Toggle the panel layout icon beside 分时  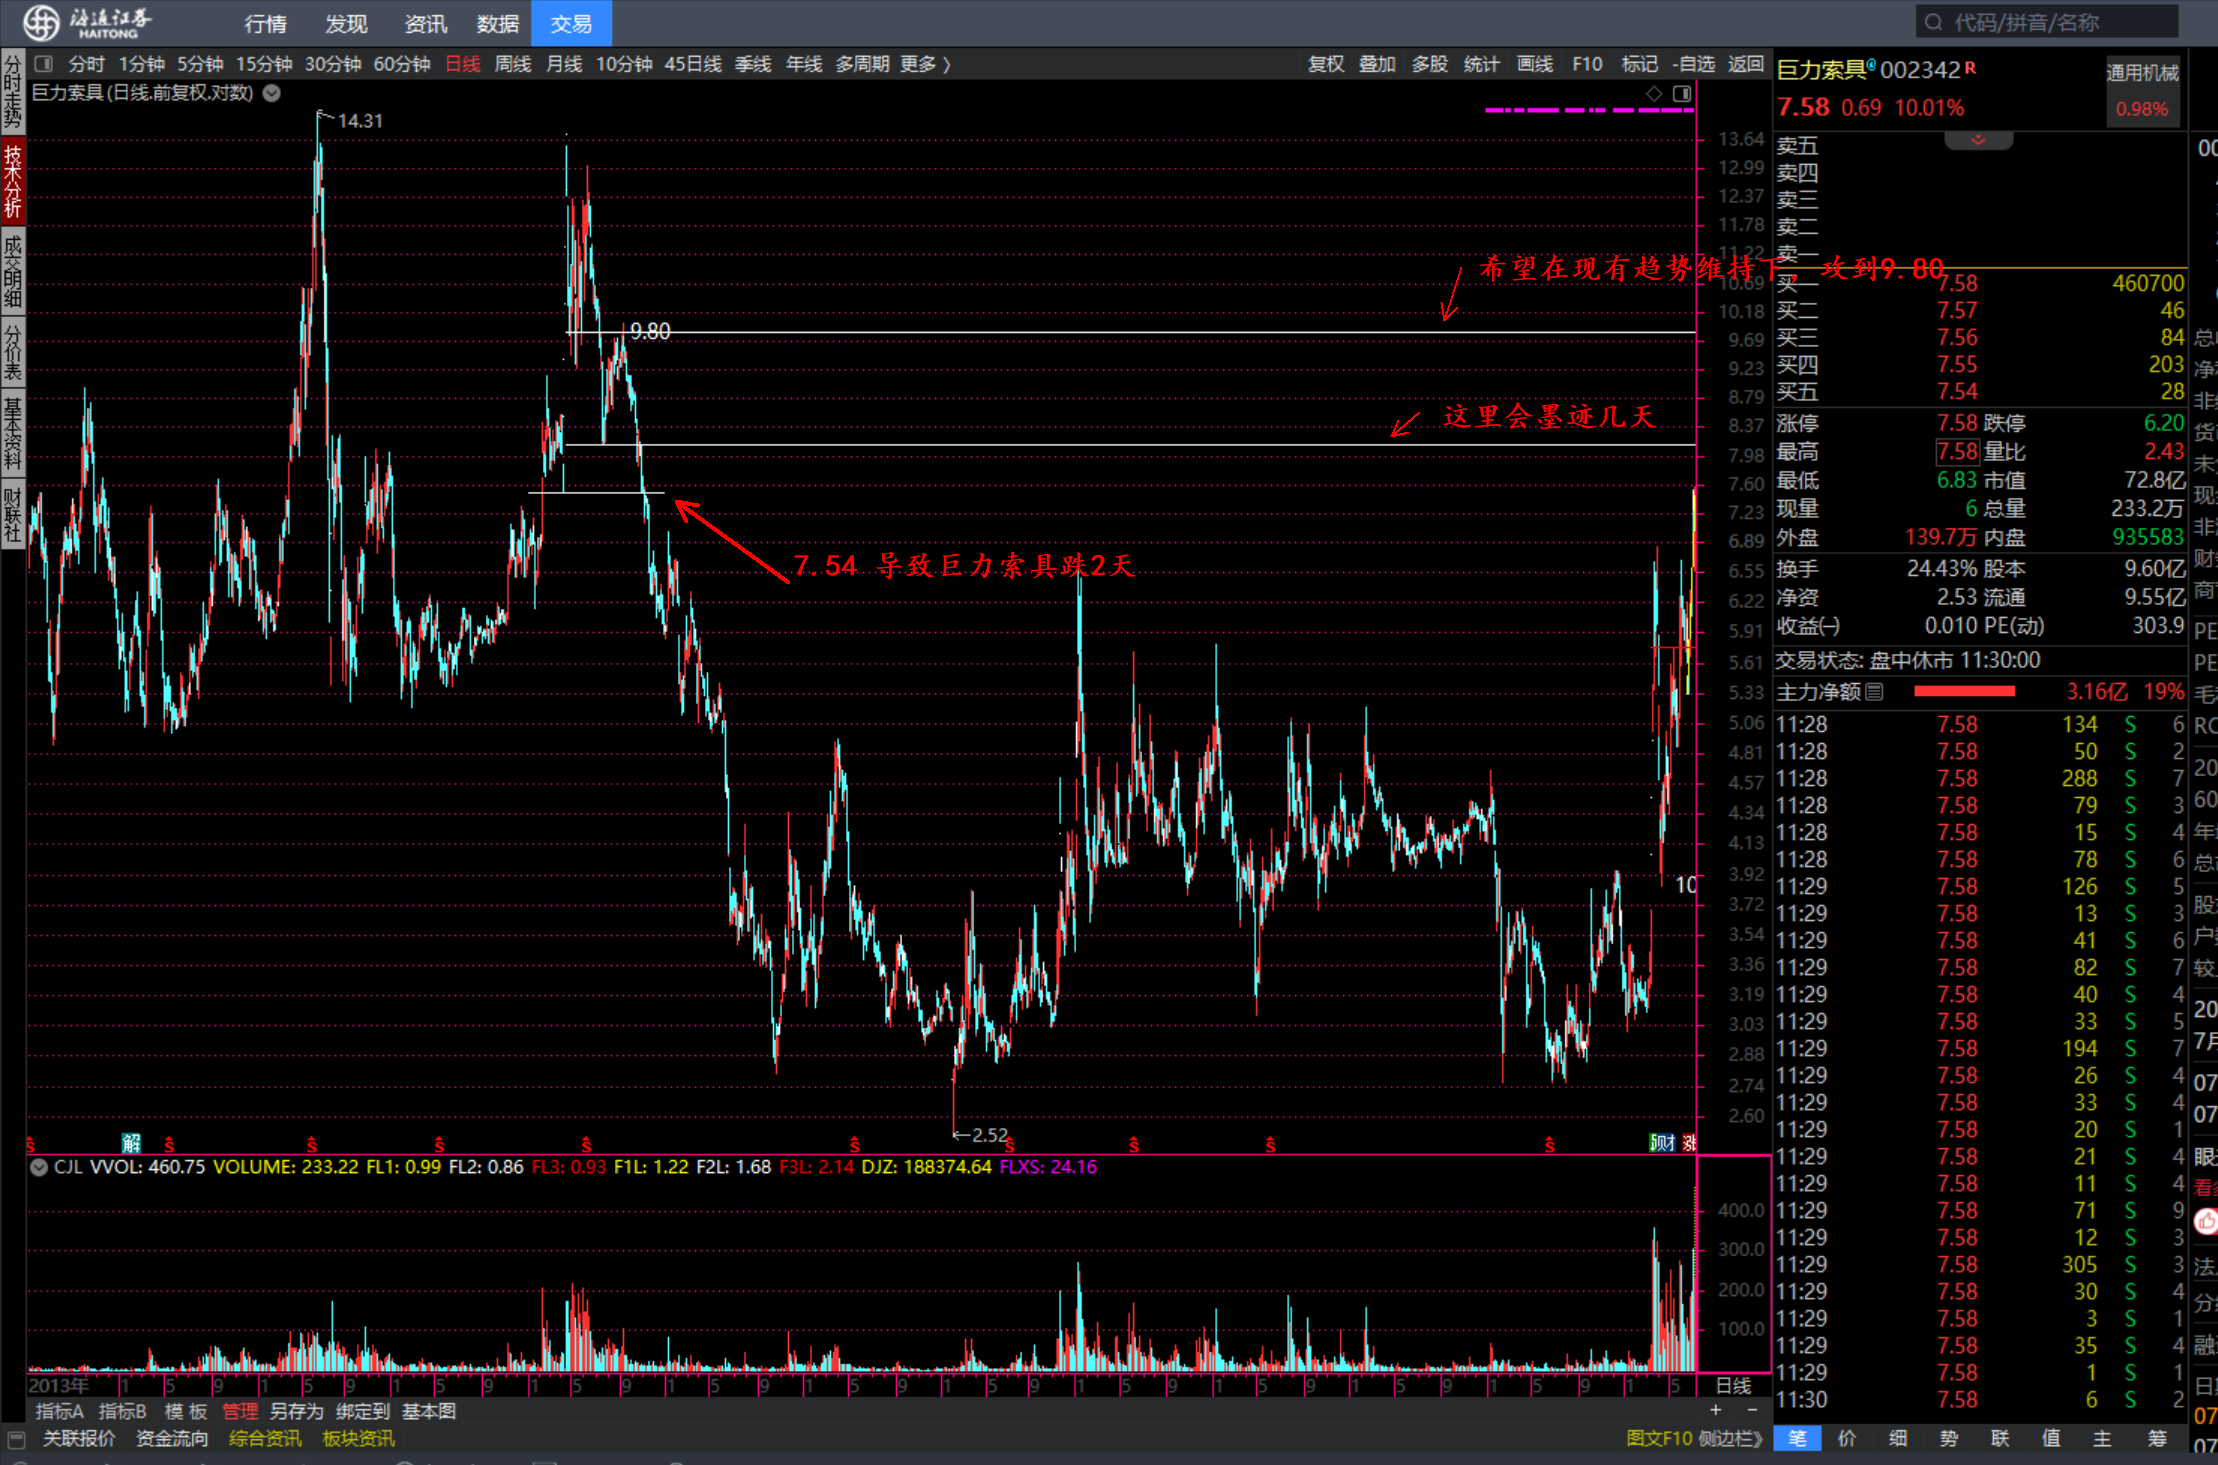[x=43, y=64]
